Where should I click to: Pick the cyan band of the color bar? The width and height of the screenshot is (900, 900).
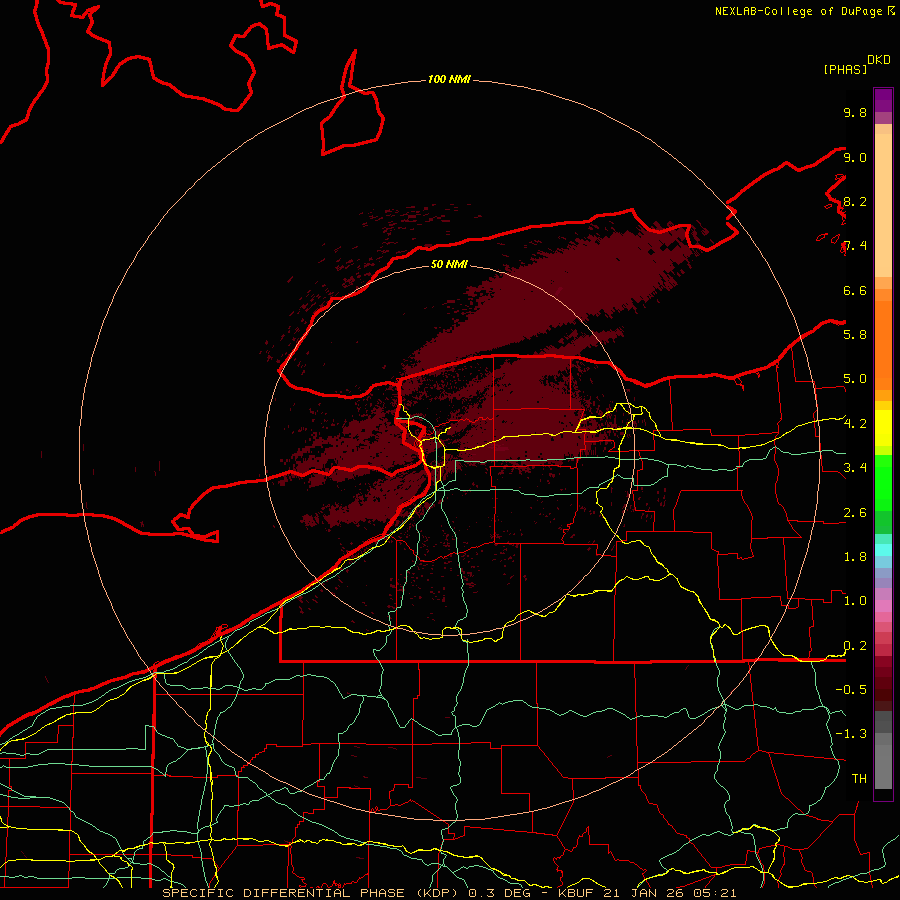click(883, 550)
